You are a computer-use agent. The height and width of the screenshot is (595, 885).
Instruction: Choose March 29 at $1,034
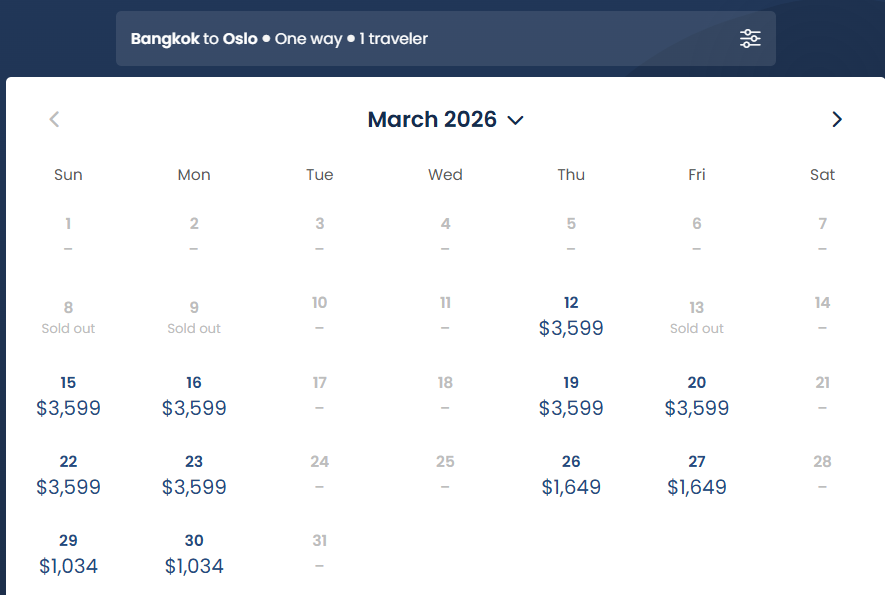coord(68,555)
